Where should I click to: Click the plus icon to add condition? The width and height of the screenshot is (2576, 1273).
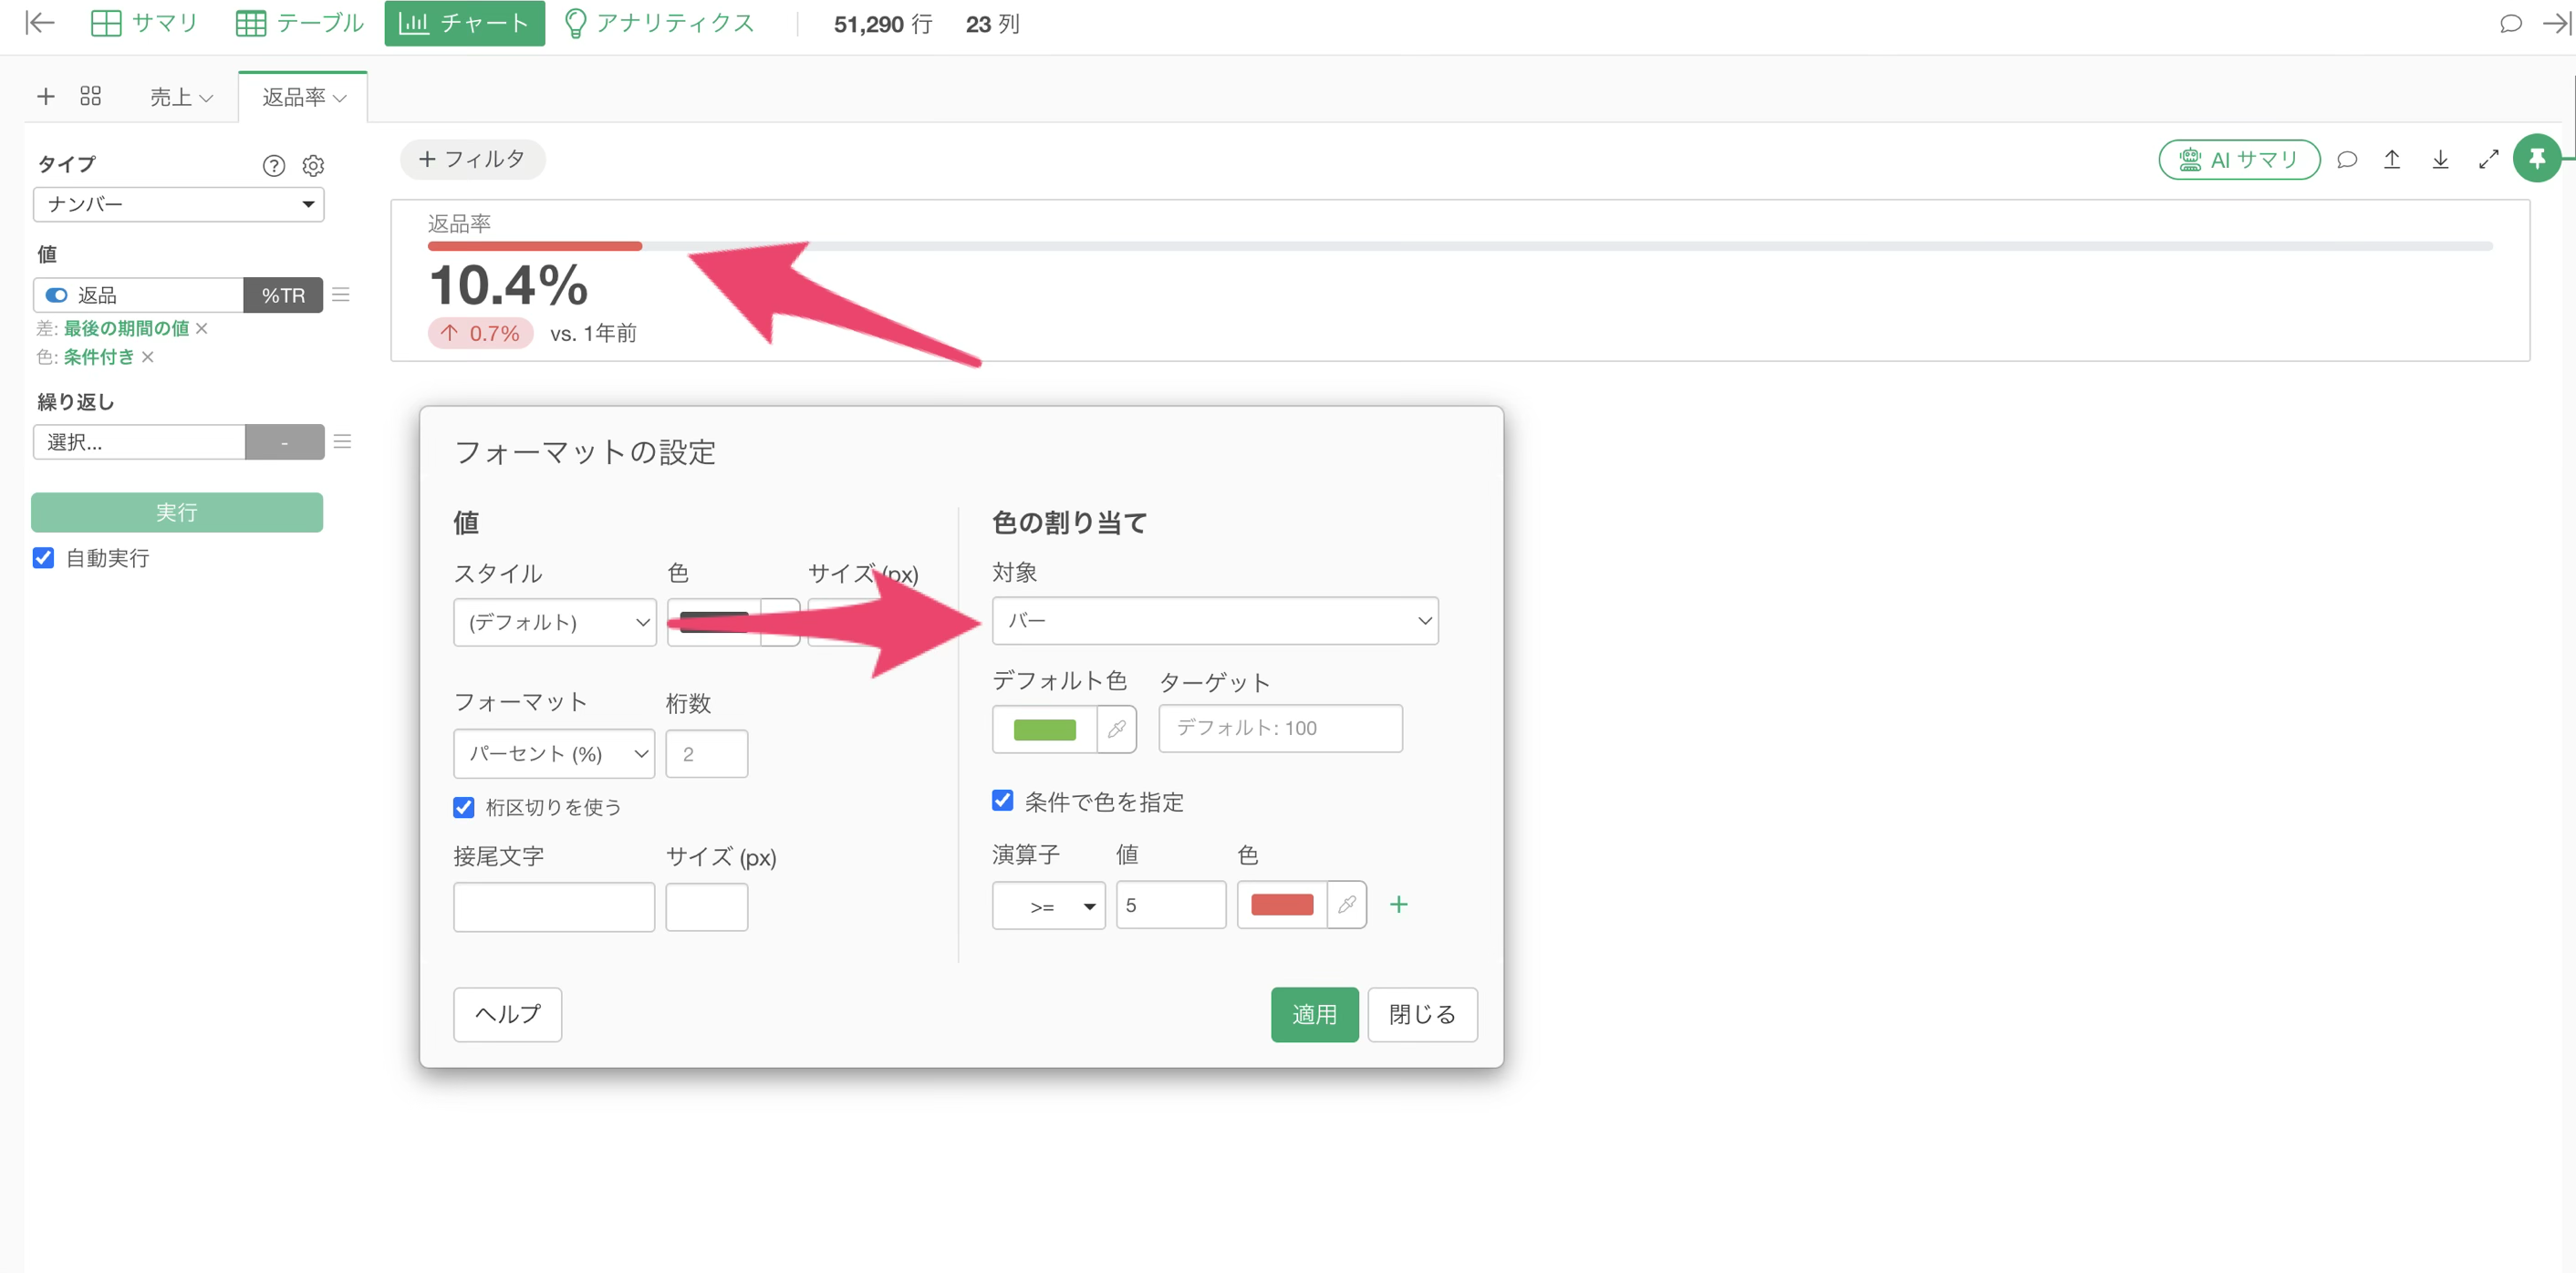[x=1398, y=905]
